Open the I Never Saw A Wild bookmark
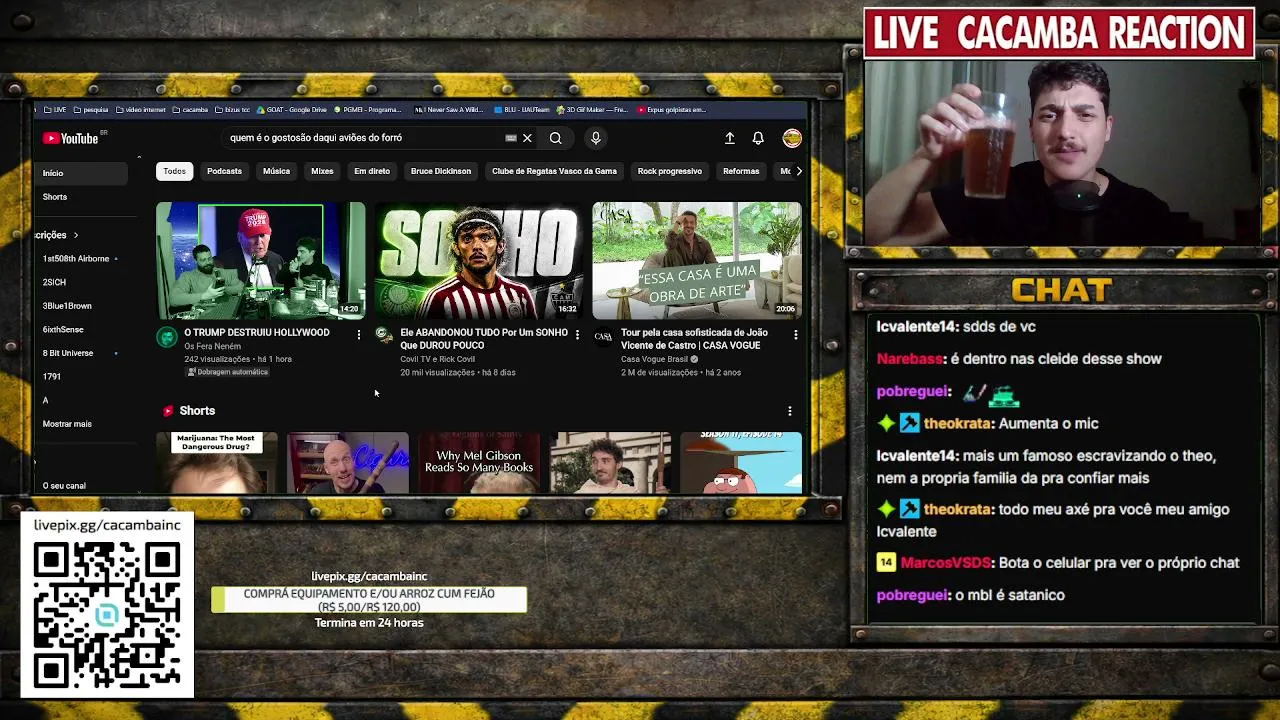The image size is (1280, 720). [x=448, y=110]
